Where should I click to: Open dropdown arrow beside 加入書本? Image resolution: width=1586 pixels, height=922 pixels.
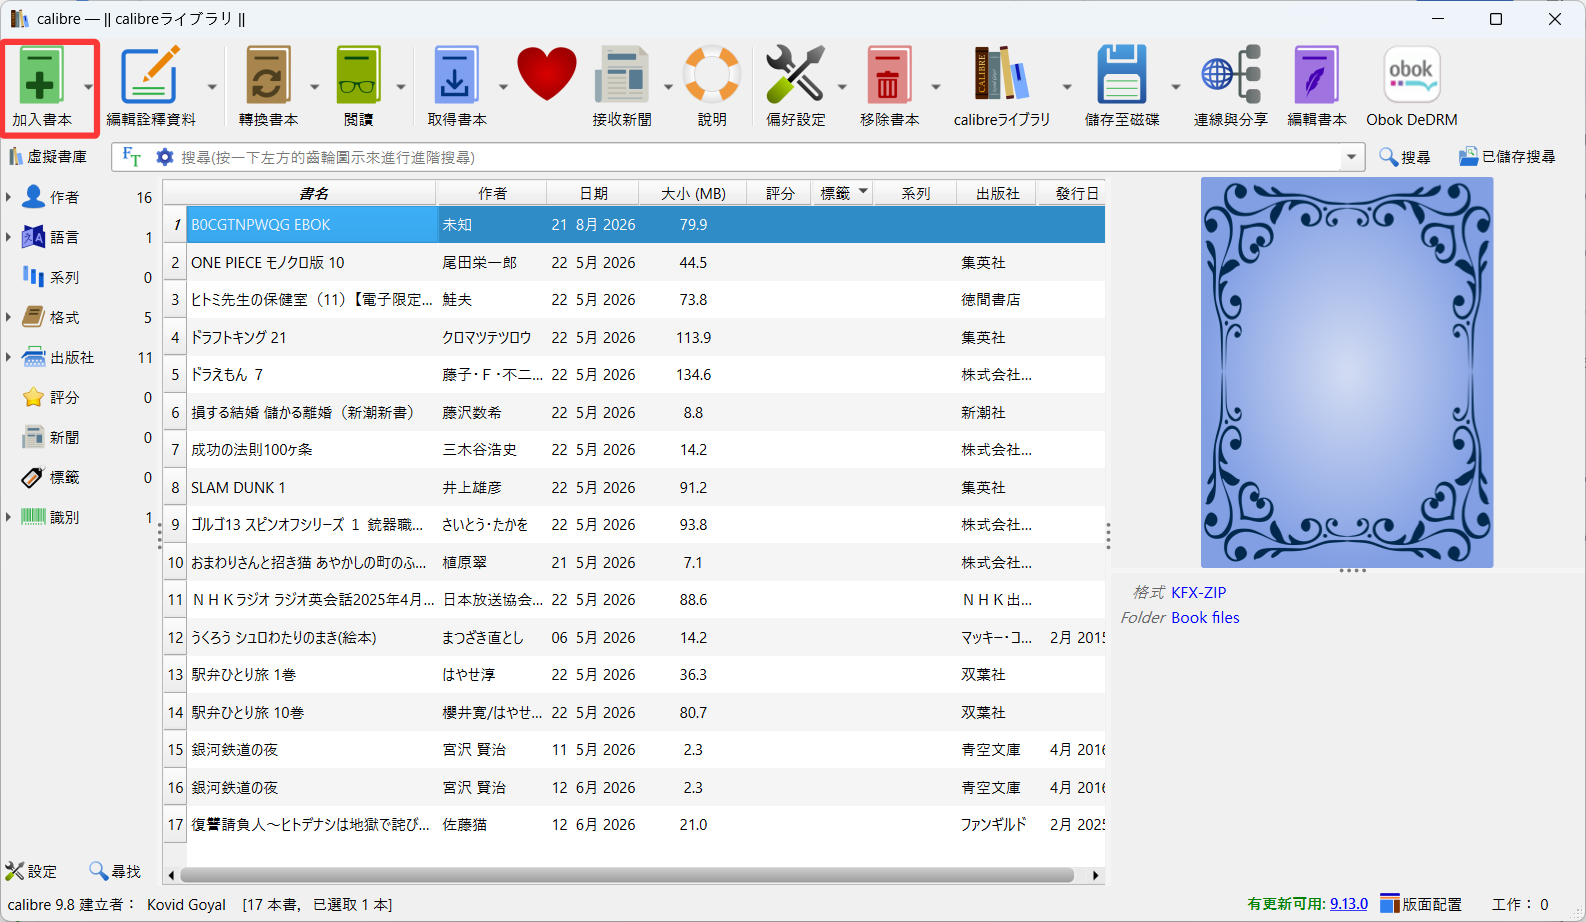(88, 87)
